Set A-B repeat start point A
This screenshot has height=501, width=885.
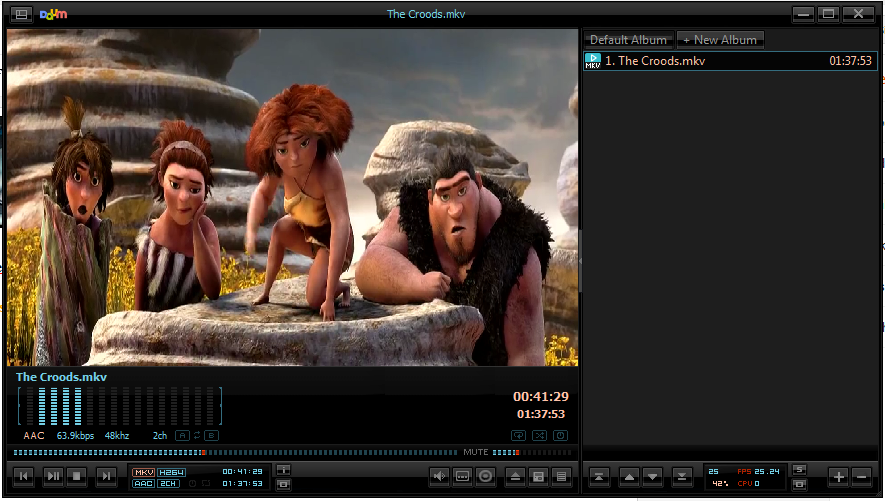182,436
